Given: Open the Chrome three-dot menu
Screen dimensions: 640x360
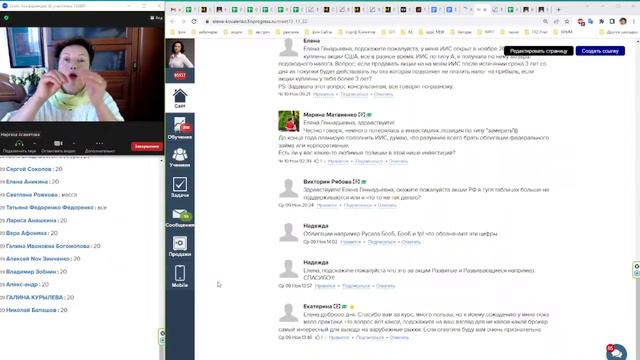Looking at the screenshot, I should 634,21.
